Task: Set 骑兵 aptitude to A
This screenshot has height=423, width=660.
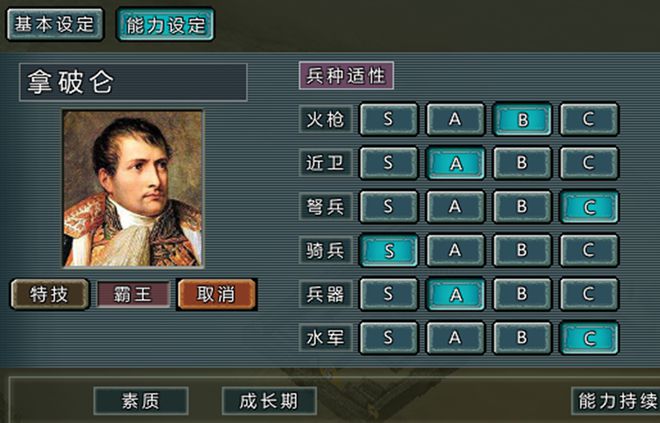Action: (x=455, y=250)
